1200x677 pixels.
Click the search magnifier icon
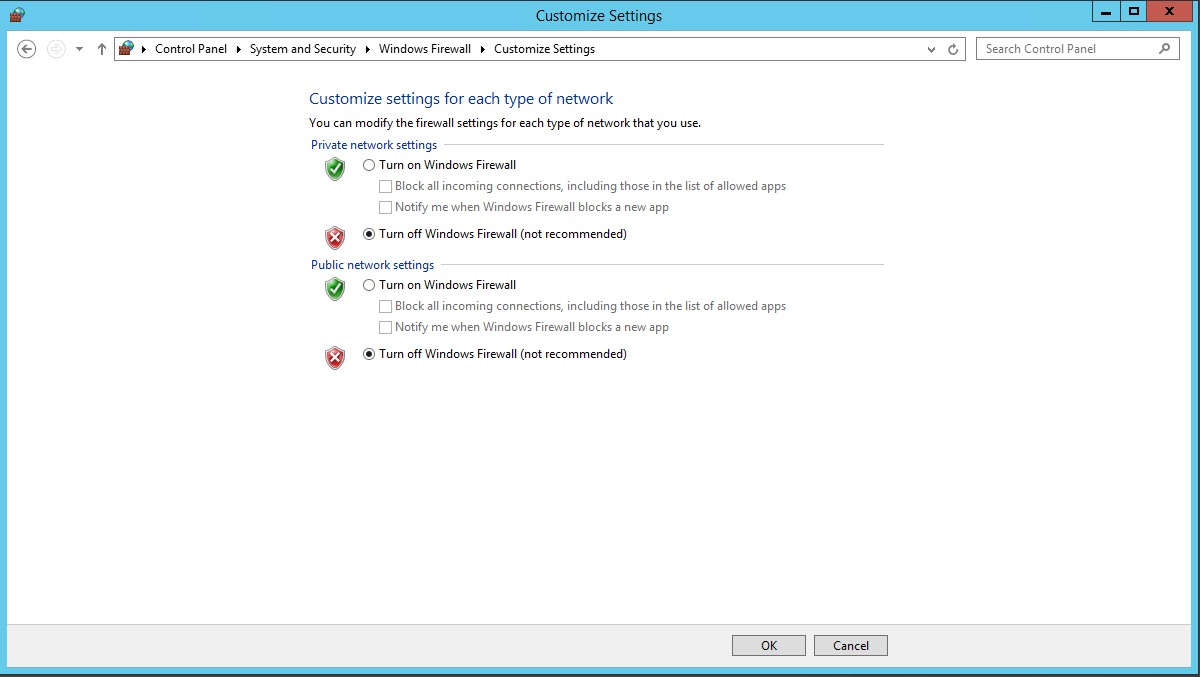(x=1164, y=49)
